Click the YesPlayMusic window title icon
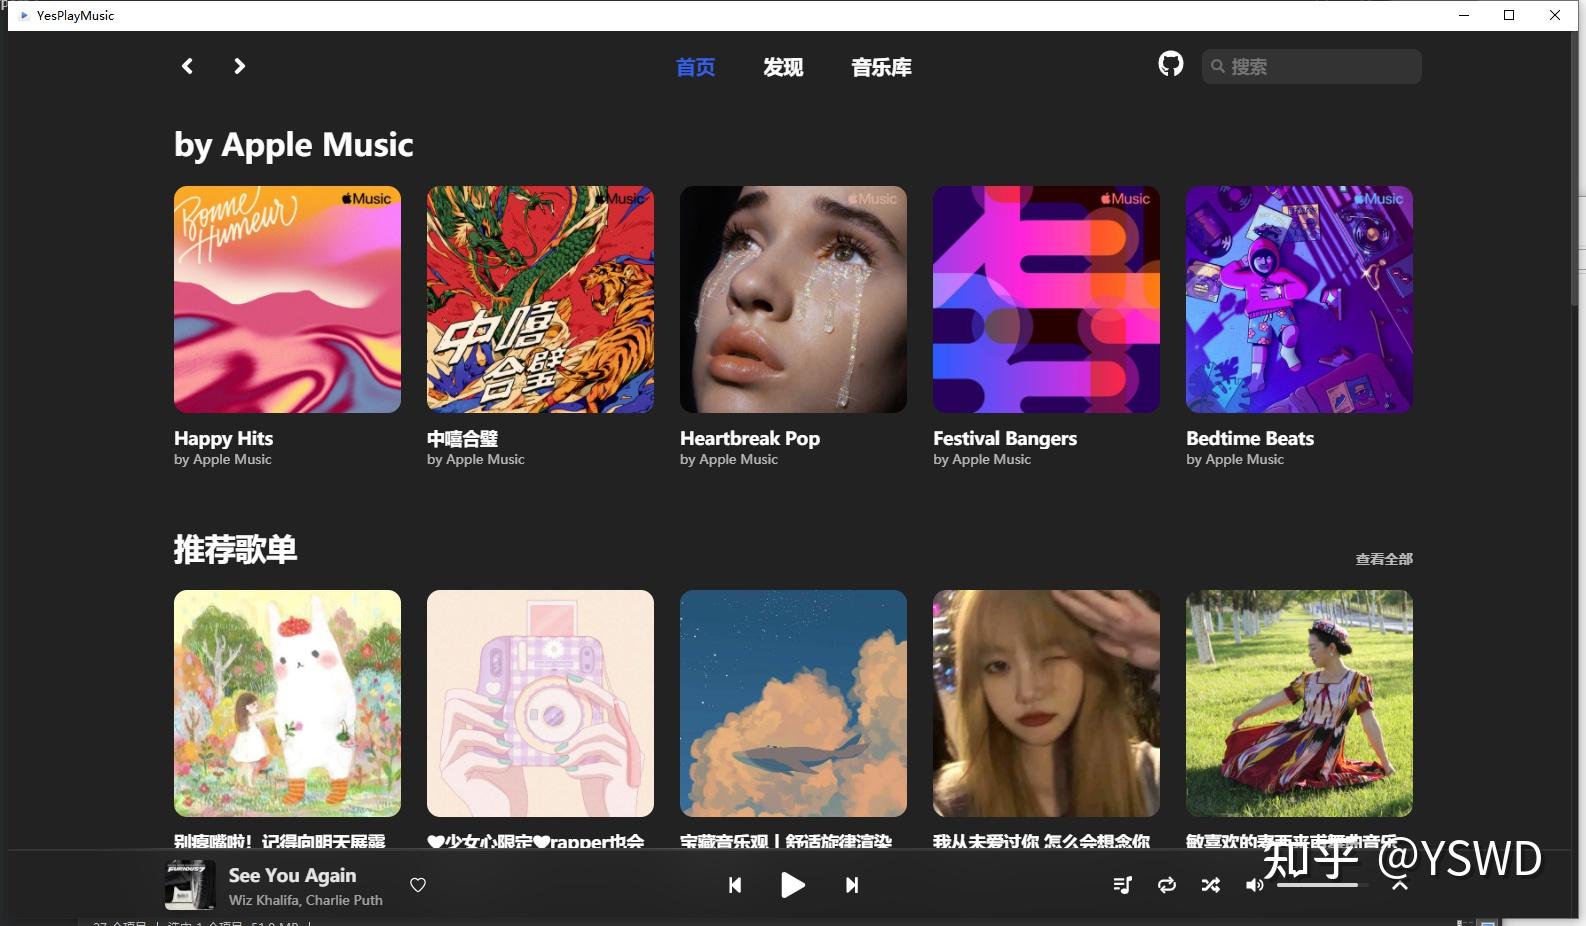Viewport: 1586px width, 926px height. pyautogui.click(x=24, y=15)
